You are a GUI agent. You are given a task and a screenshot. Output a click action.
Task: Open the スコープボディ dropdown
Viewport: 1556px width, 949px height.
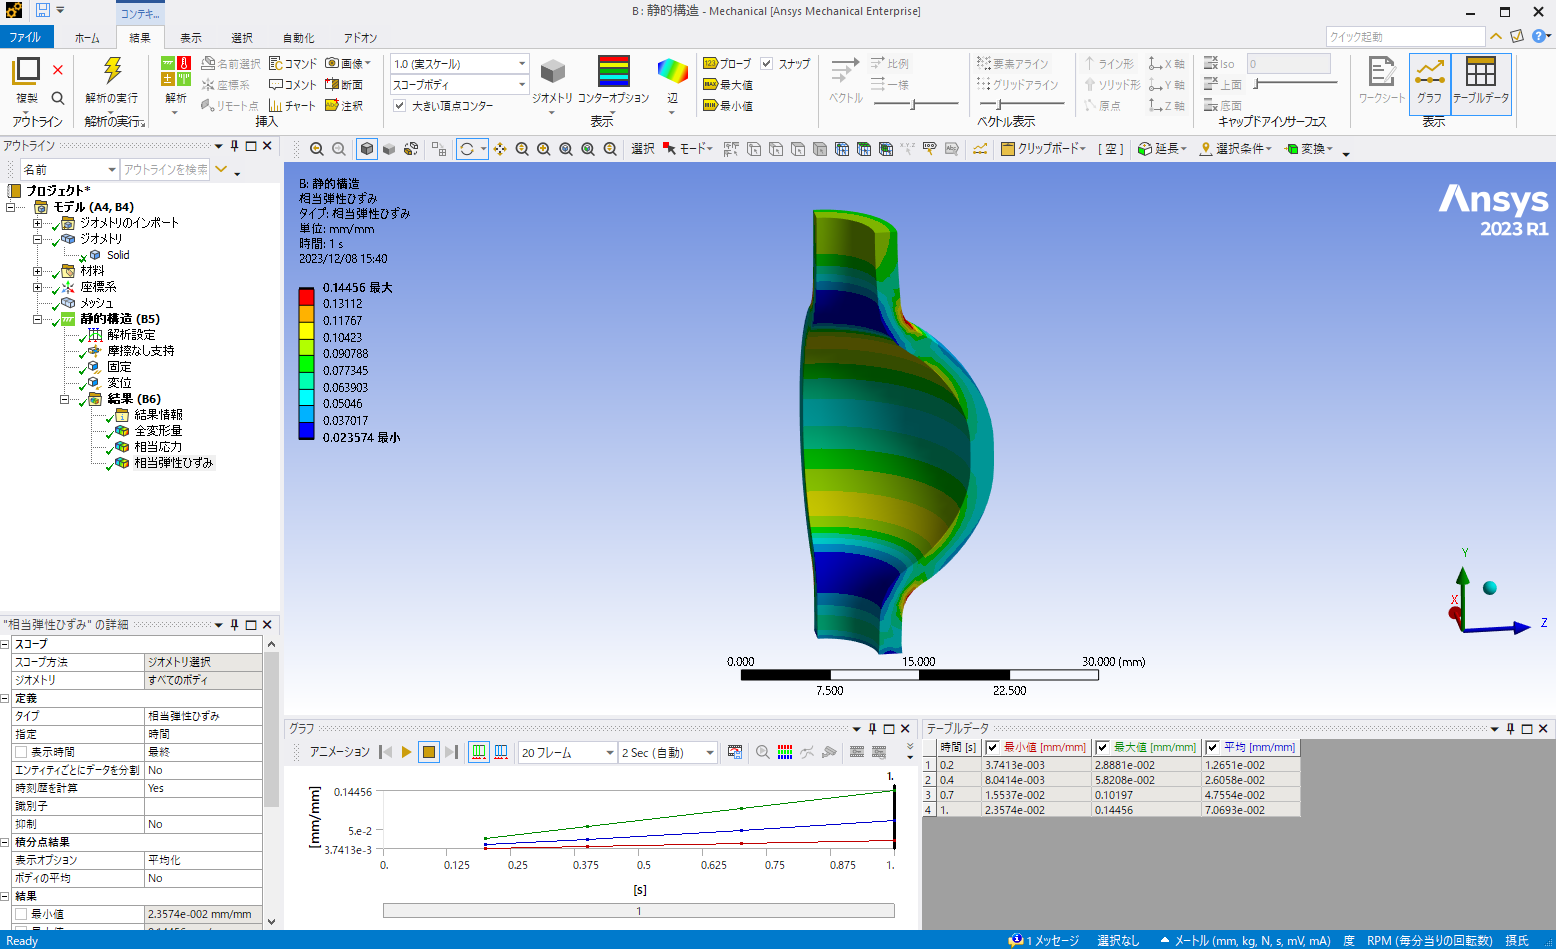point(459,85)
